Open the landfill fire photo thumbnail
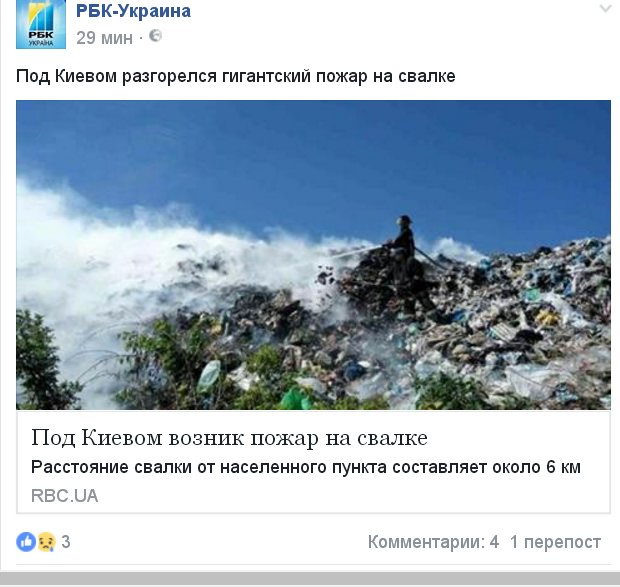 [313, 255]
